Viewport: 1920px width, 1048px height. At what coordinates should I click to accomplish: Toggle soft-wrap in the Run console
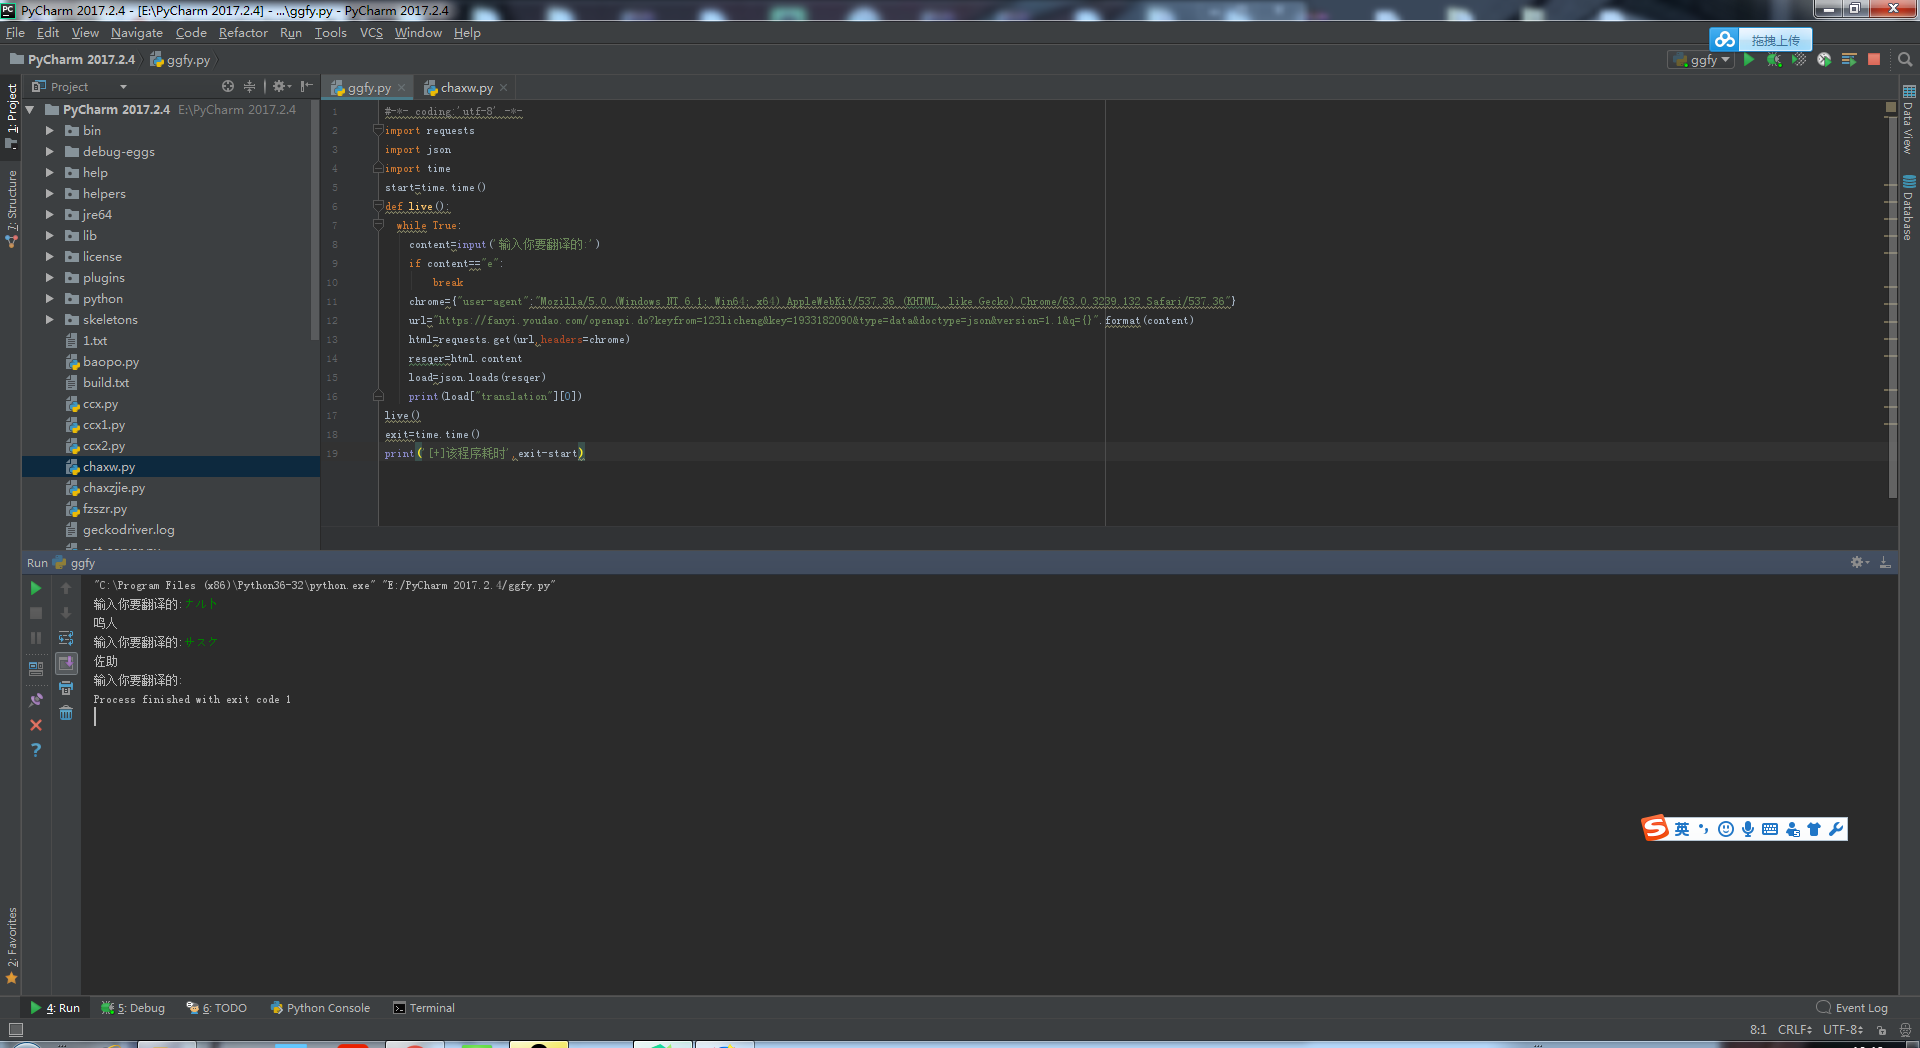pos(66,638)
